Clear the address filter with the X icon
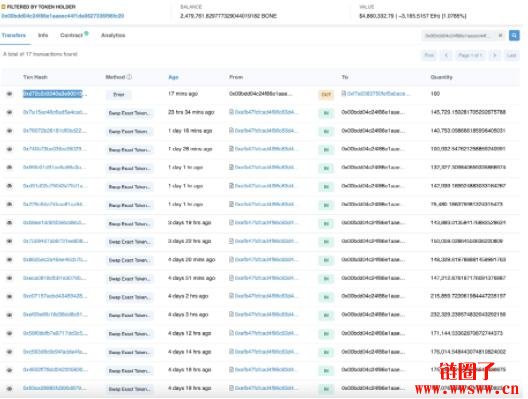 (x=500, y=35)
